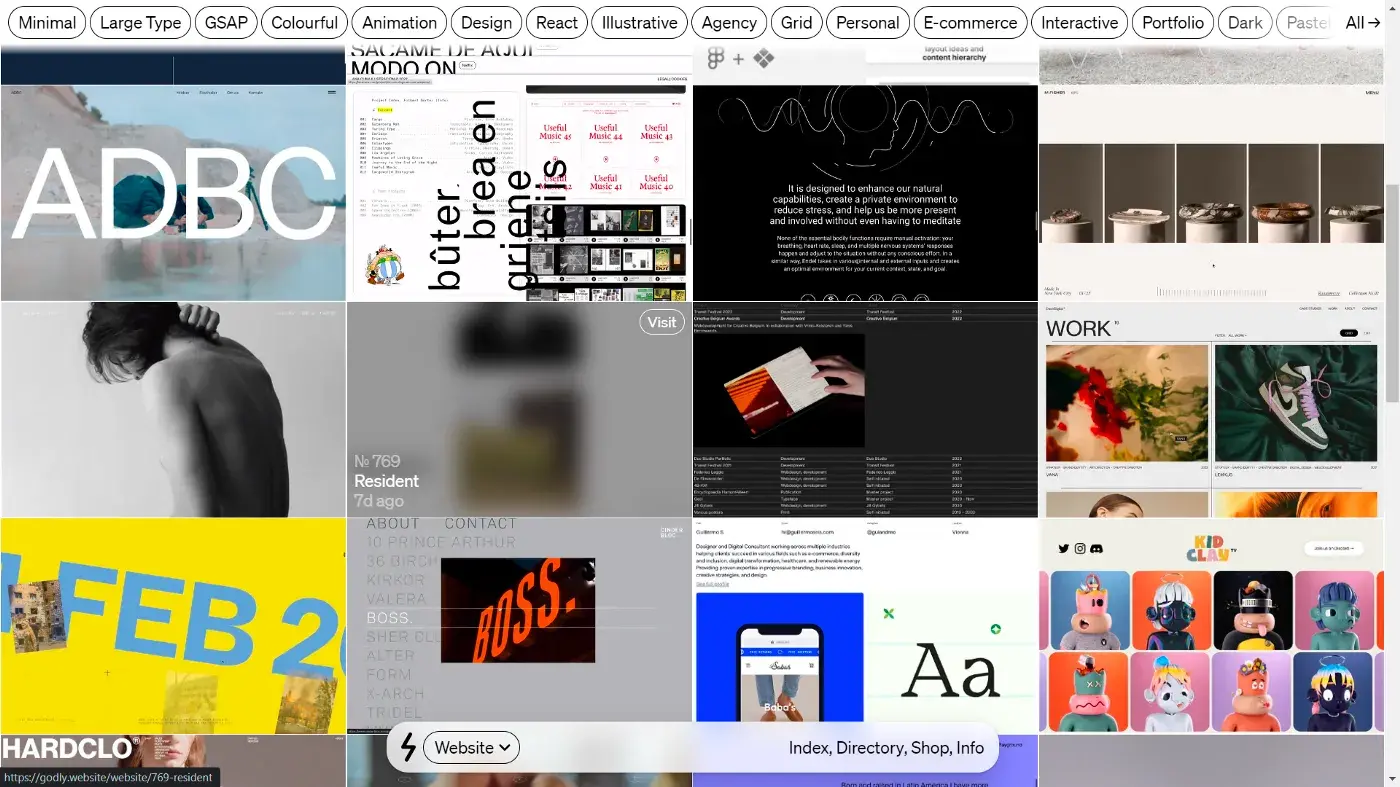Click the Twitter icon on Kid Clay thumbnail

(1064, 548)
